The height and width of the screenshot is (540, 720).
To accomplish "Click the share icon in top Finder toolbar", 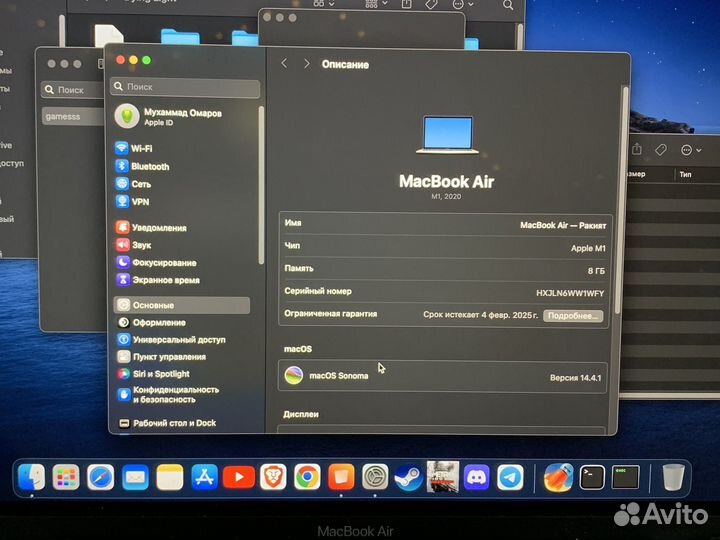I will point(406,4).
